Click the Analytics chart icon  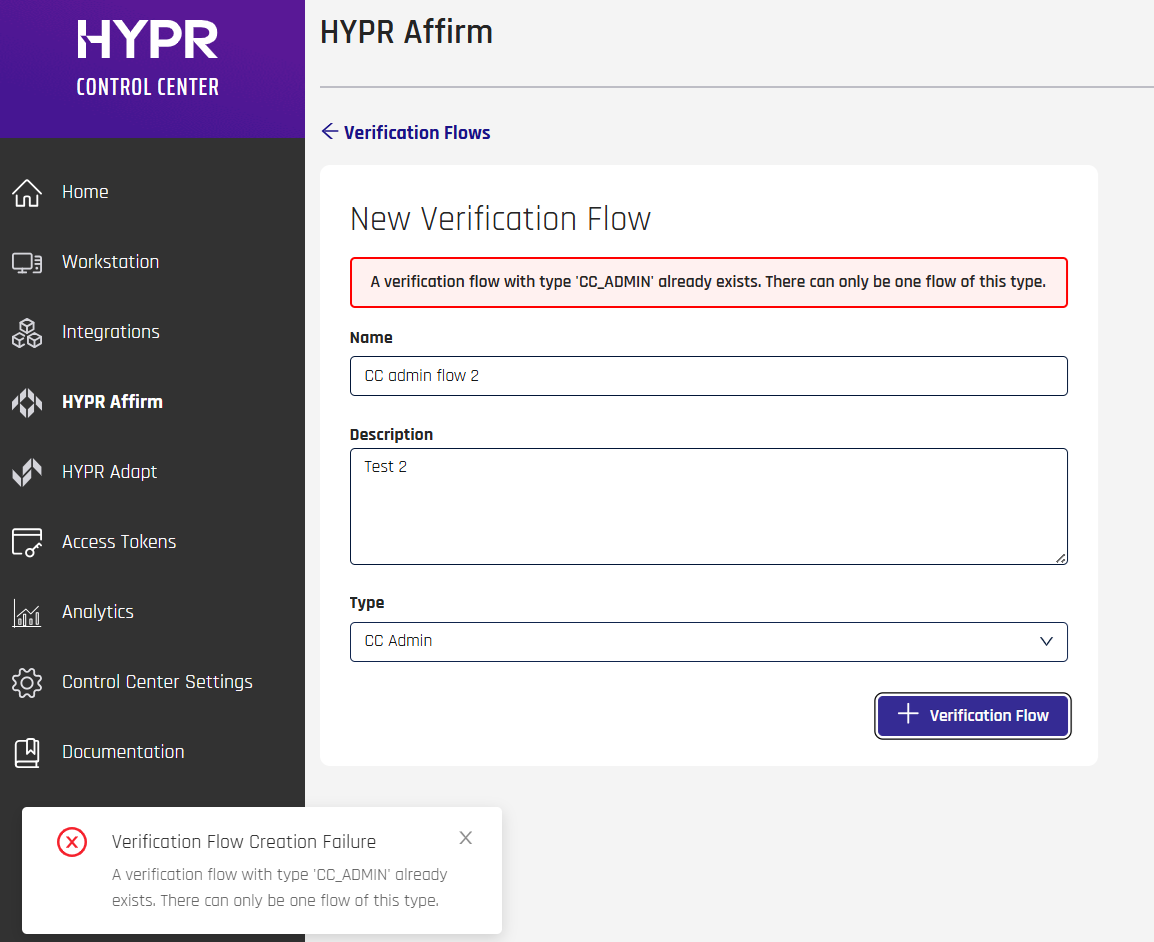point(27,612)
